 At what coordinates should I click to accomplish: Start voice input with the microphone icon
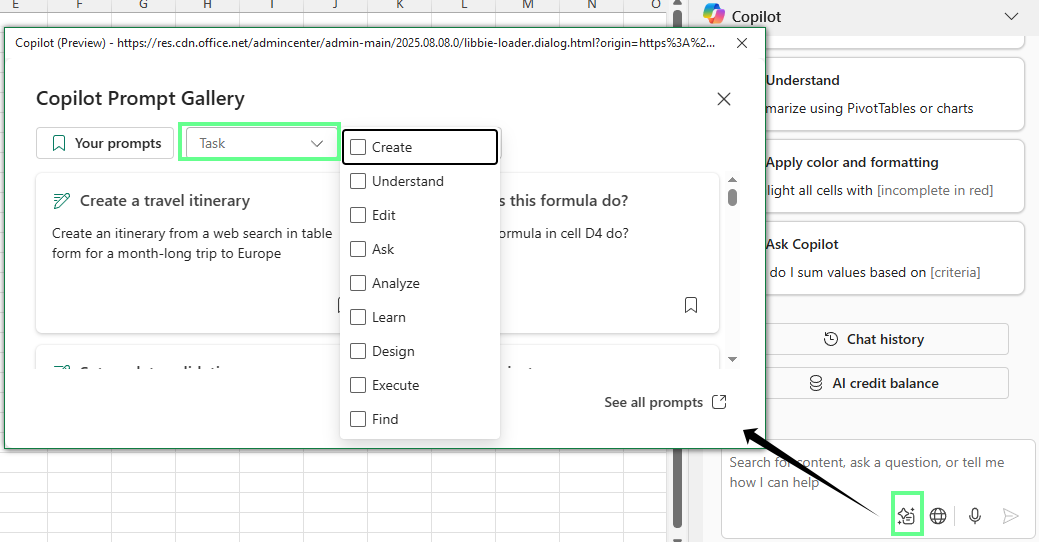click(975, 516)
